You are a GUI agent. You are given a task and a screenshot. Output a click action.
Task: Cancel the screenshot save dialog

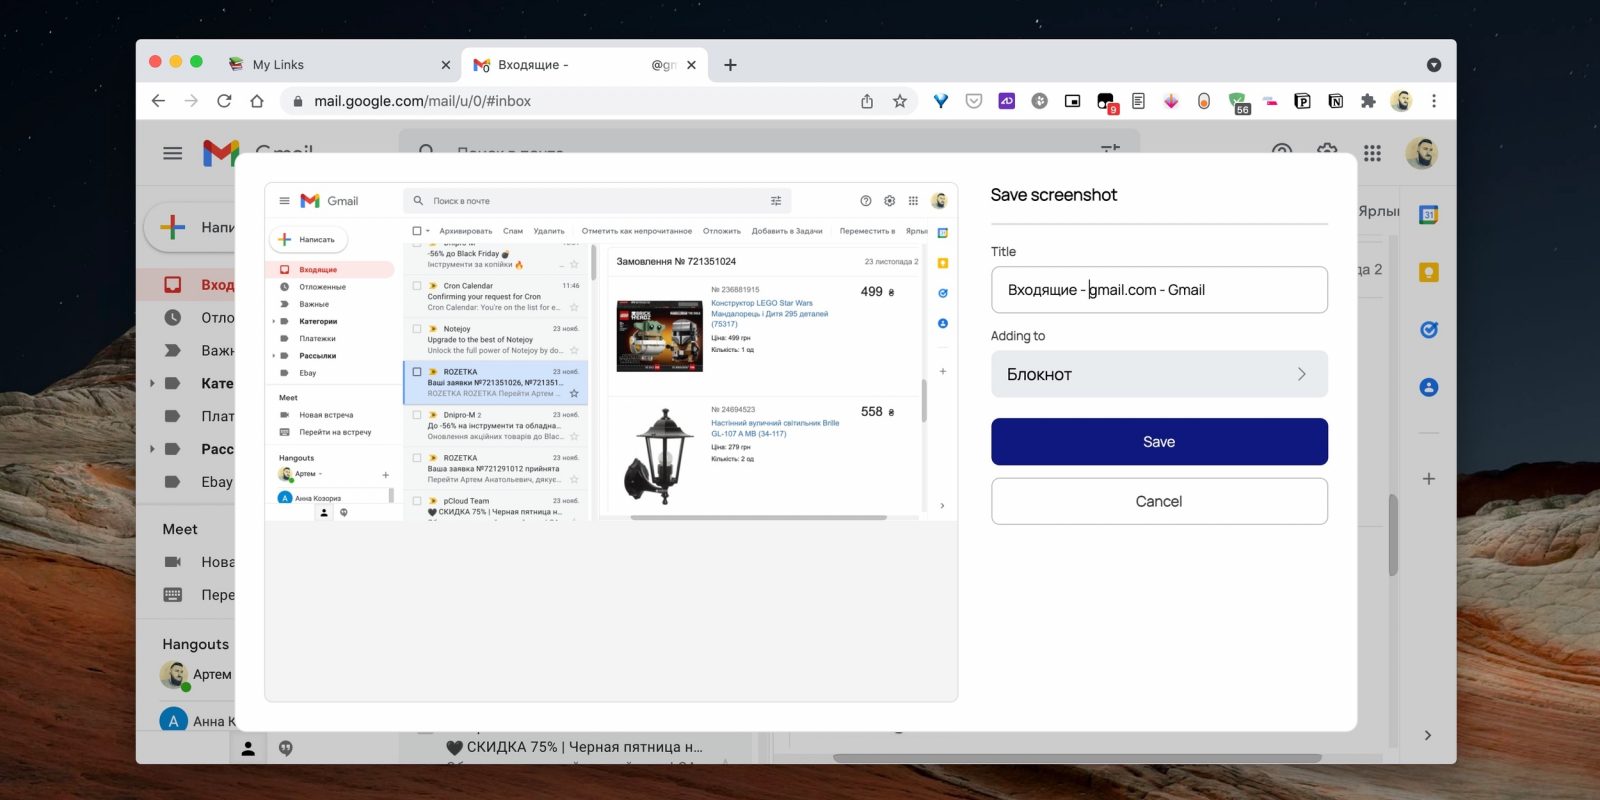[1158, 501]
